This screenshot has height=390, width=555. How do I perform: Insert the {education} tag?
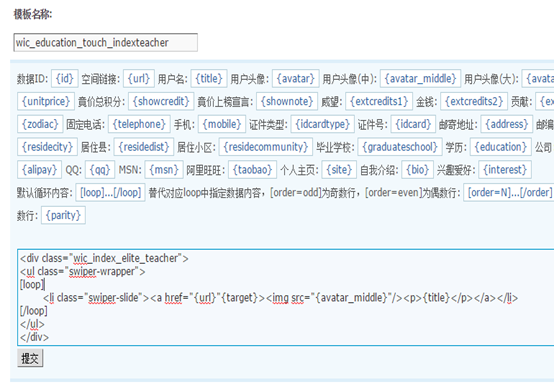[x=501, y=147]
